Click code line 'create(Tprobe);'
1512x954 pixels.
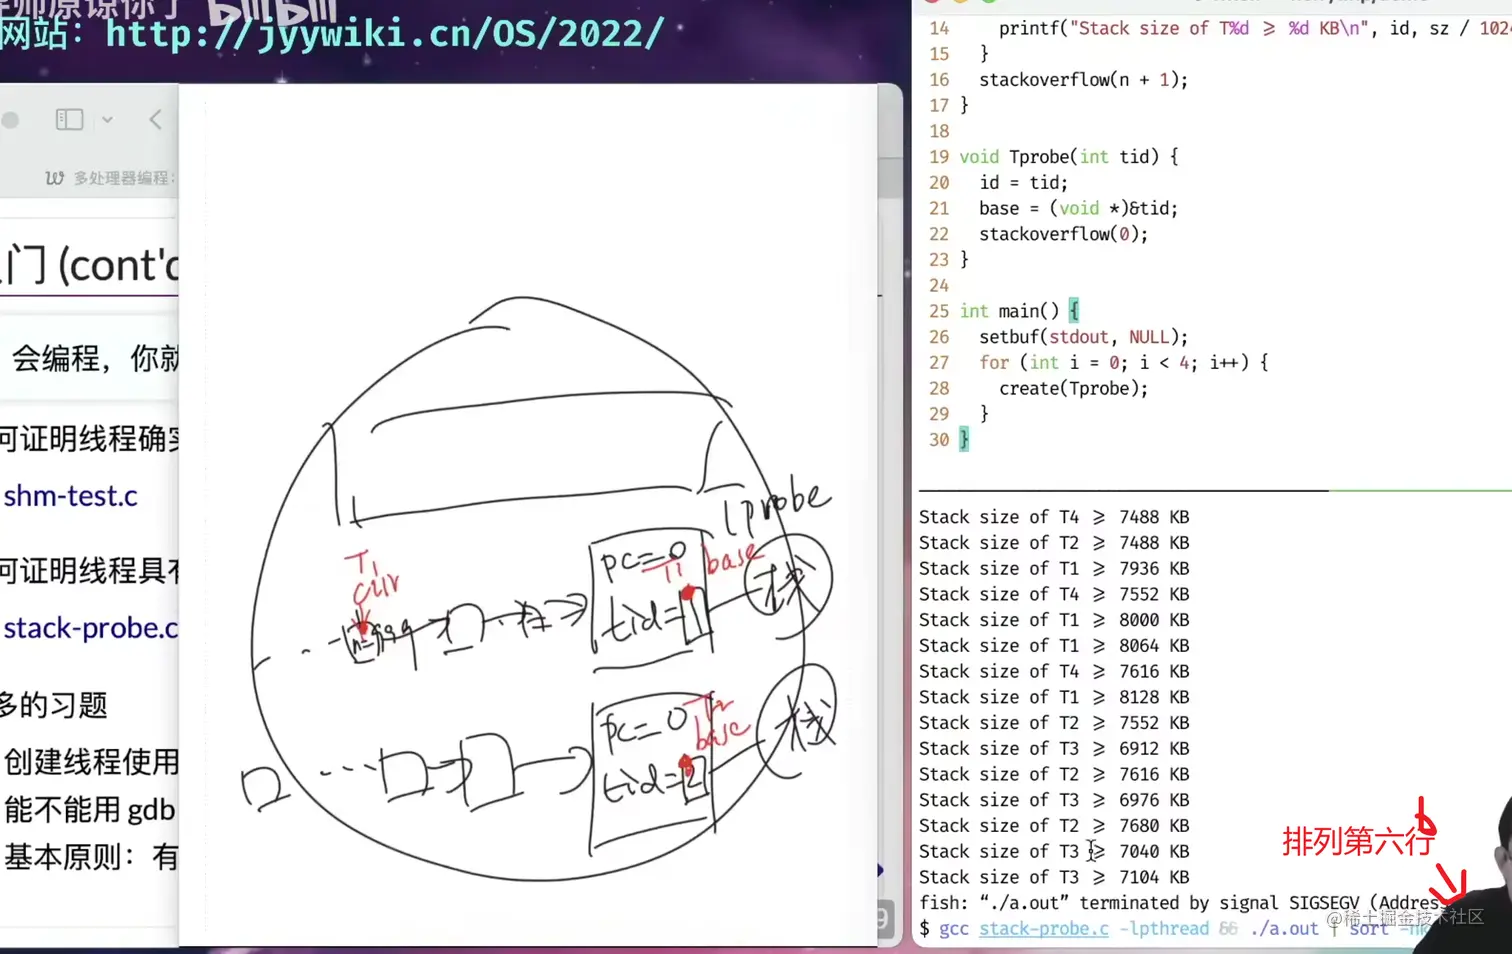click(1074, 389)
